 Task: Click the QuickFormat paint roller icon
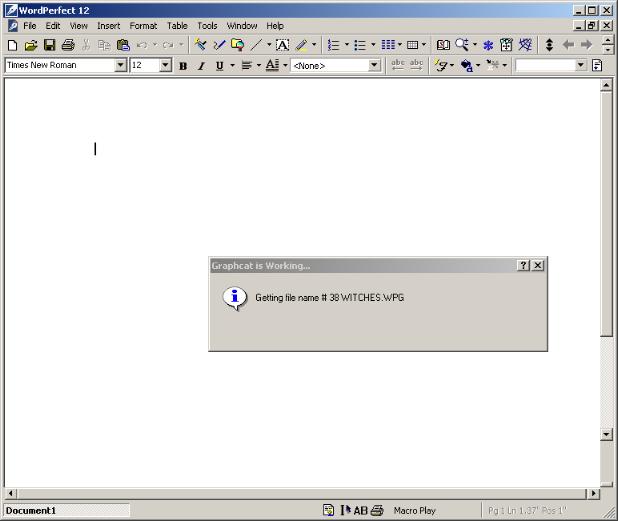click(200, 45)
